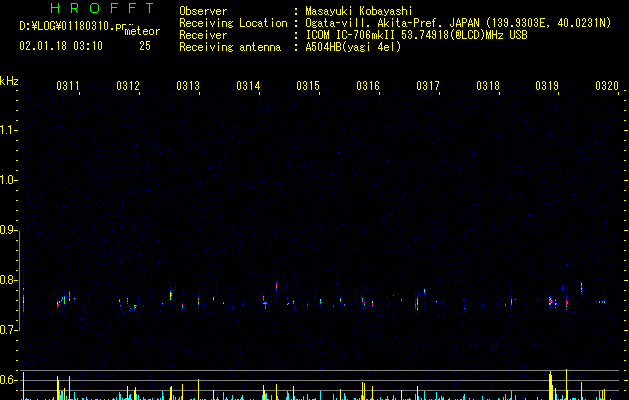The image size is (629, 400).
Task: Click the 0314 time axis marker
Action: point(248,85)
